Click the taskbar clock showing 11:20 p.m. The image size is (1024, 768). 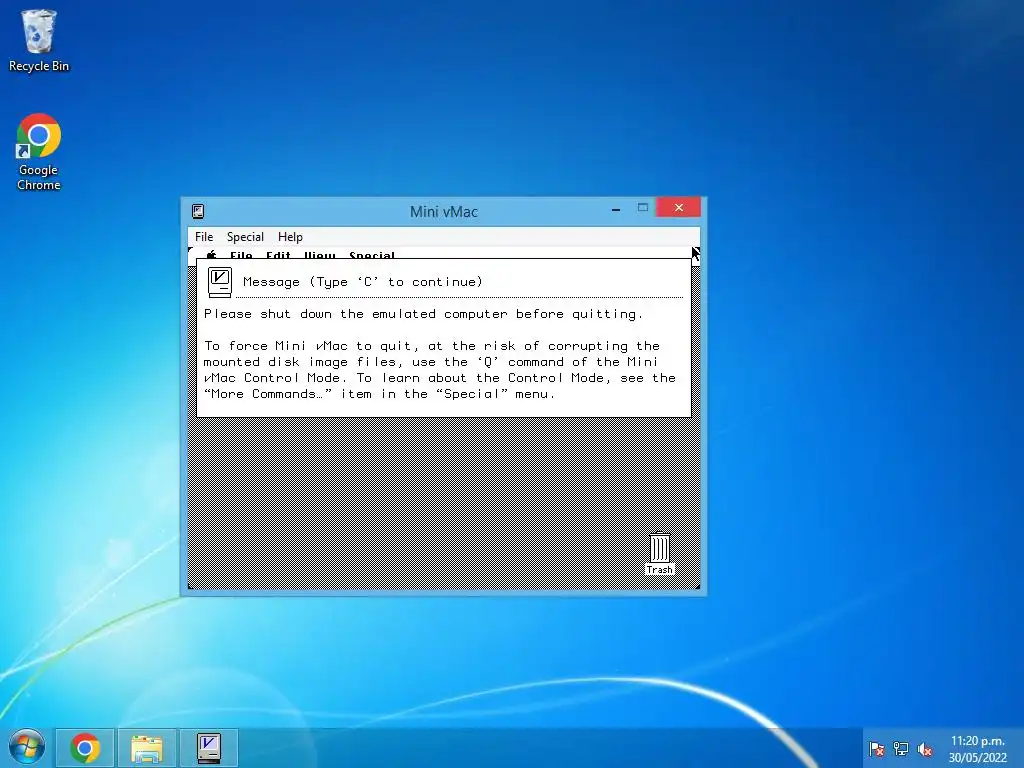click(977, 741)
